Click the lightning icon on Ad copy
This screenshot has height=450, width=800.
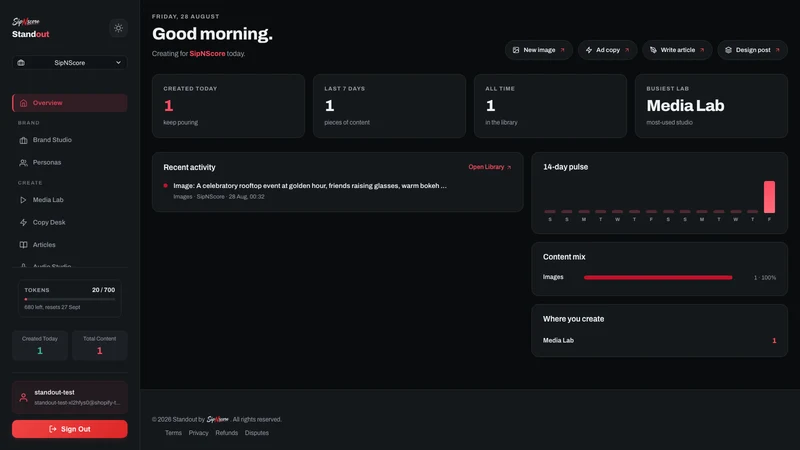[589, 50]
